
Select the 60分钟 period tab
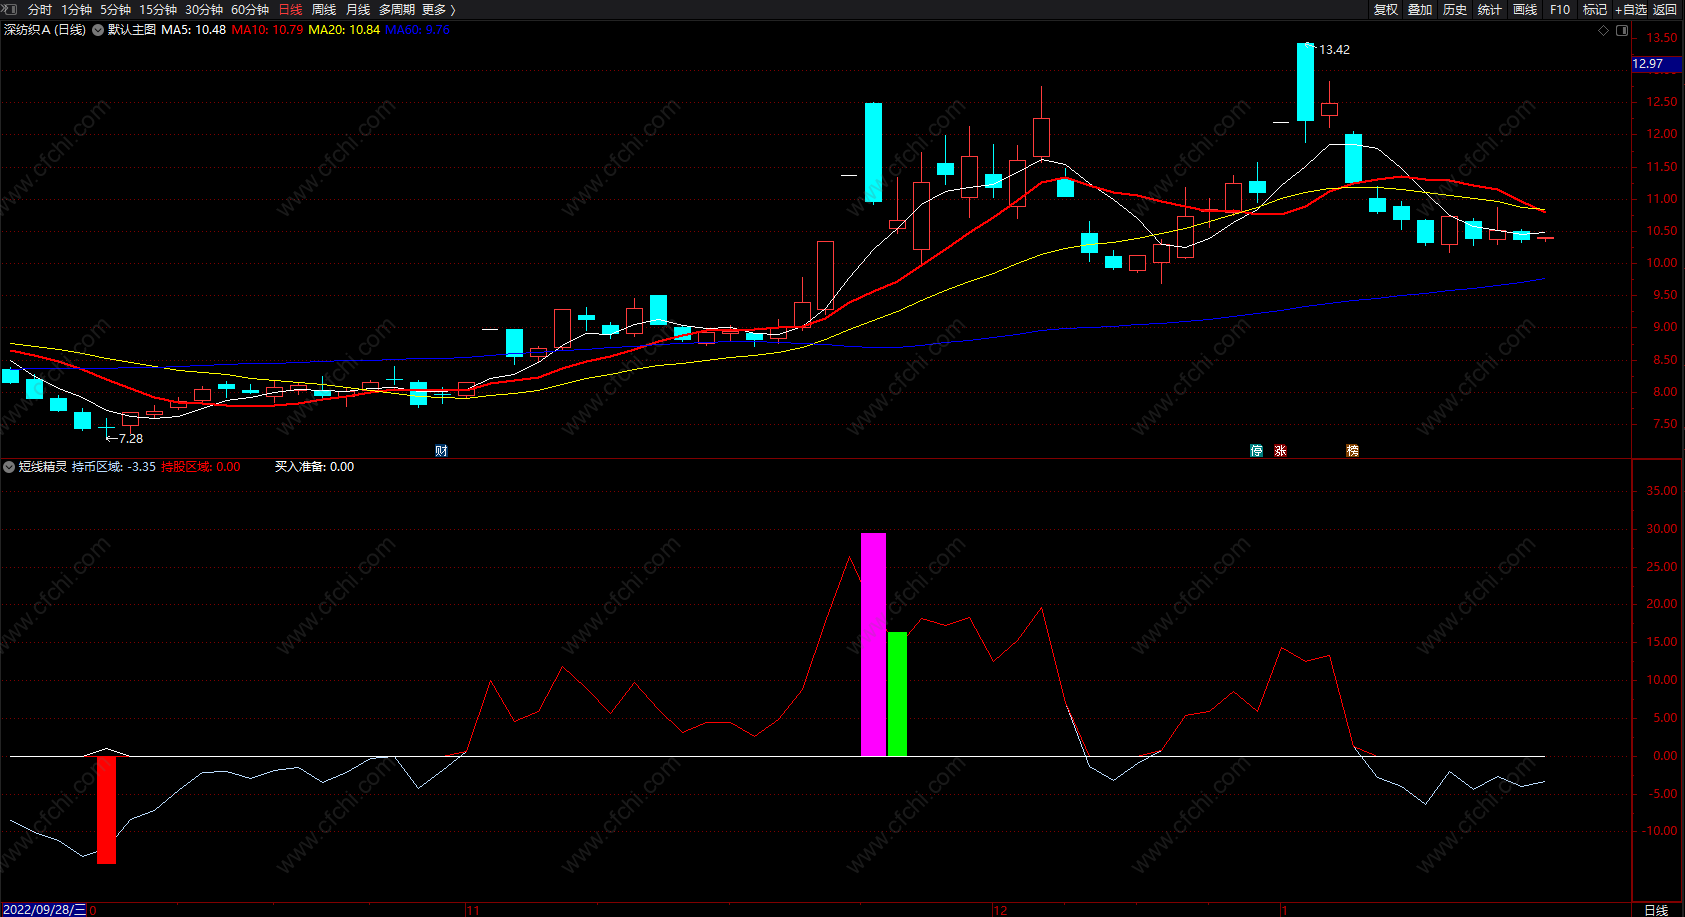(x=250, y=9)
